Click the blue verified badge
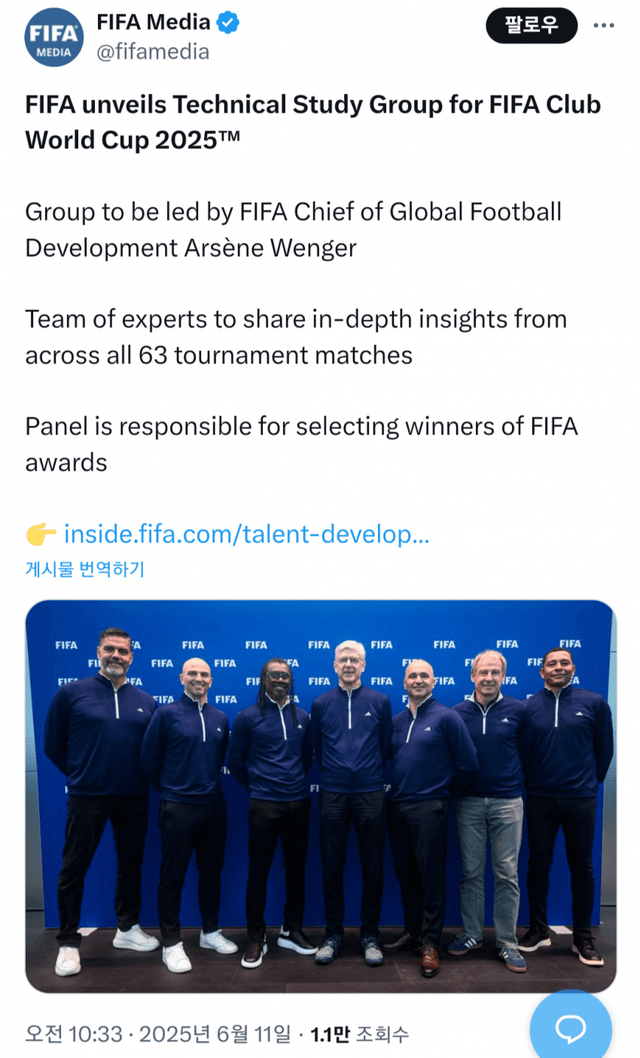This screenshot has height=1058, width=640. coord(231,21)
